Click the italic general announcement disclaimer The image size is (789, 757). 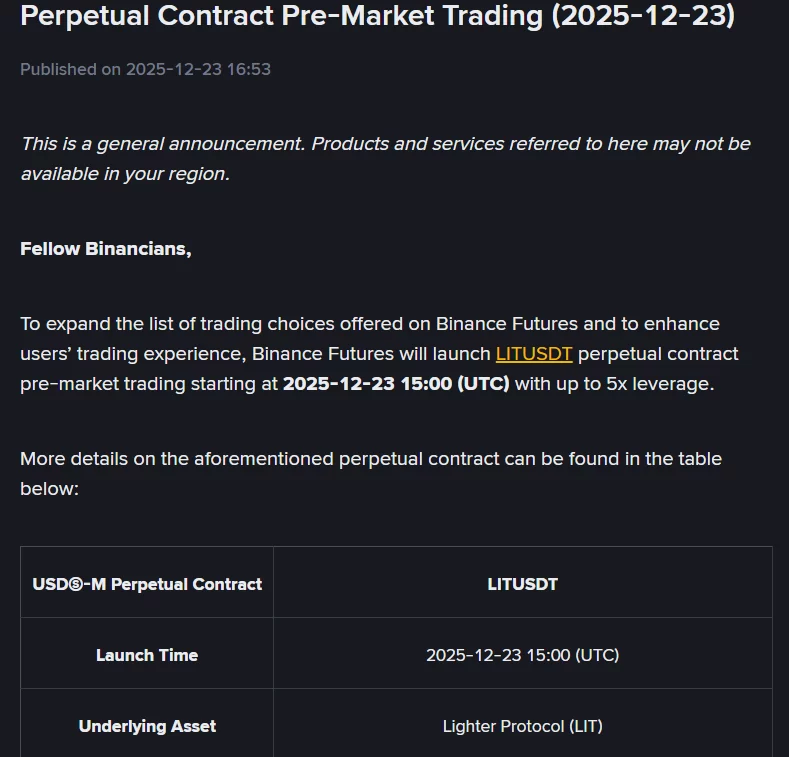pos(385,144)
